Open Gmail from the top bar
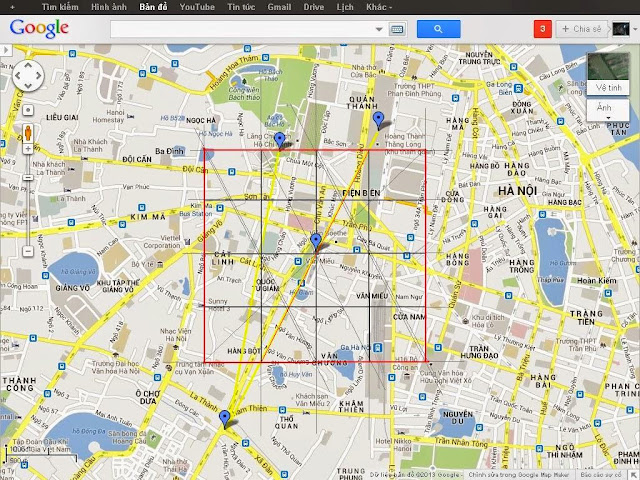Image resolution: width=640 pixels, height=480 pixels. click(x=279, y=7)
